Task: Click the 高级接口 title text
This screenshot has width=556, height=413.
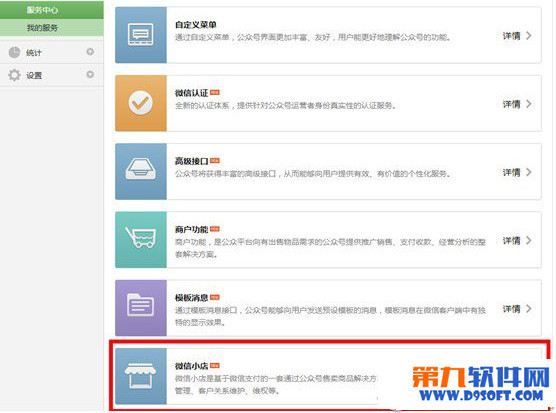Action: [x=191, y=161]
